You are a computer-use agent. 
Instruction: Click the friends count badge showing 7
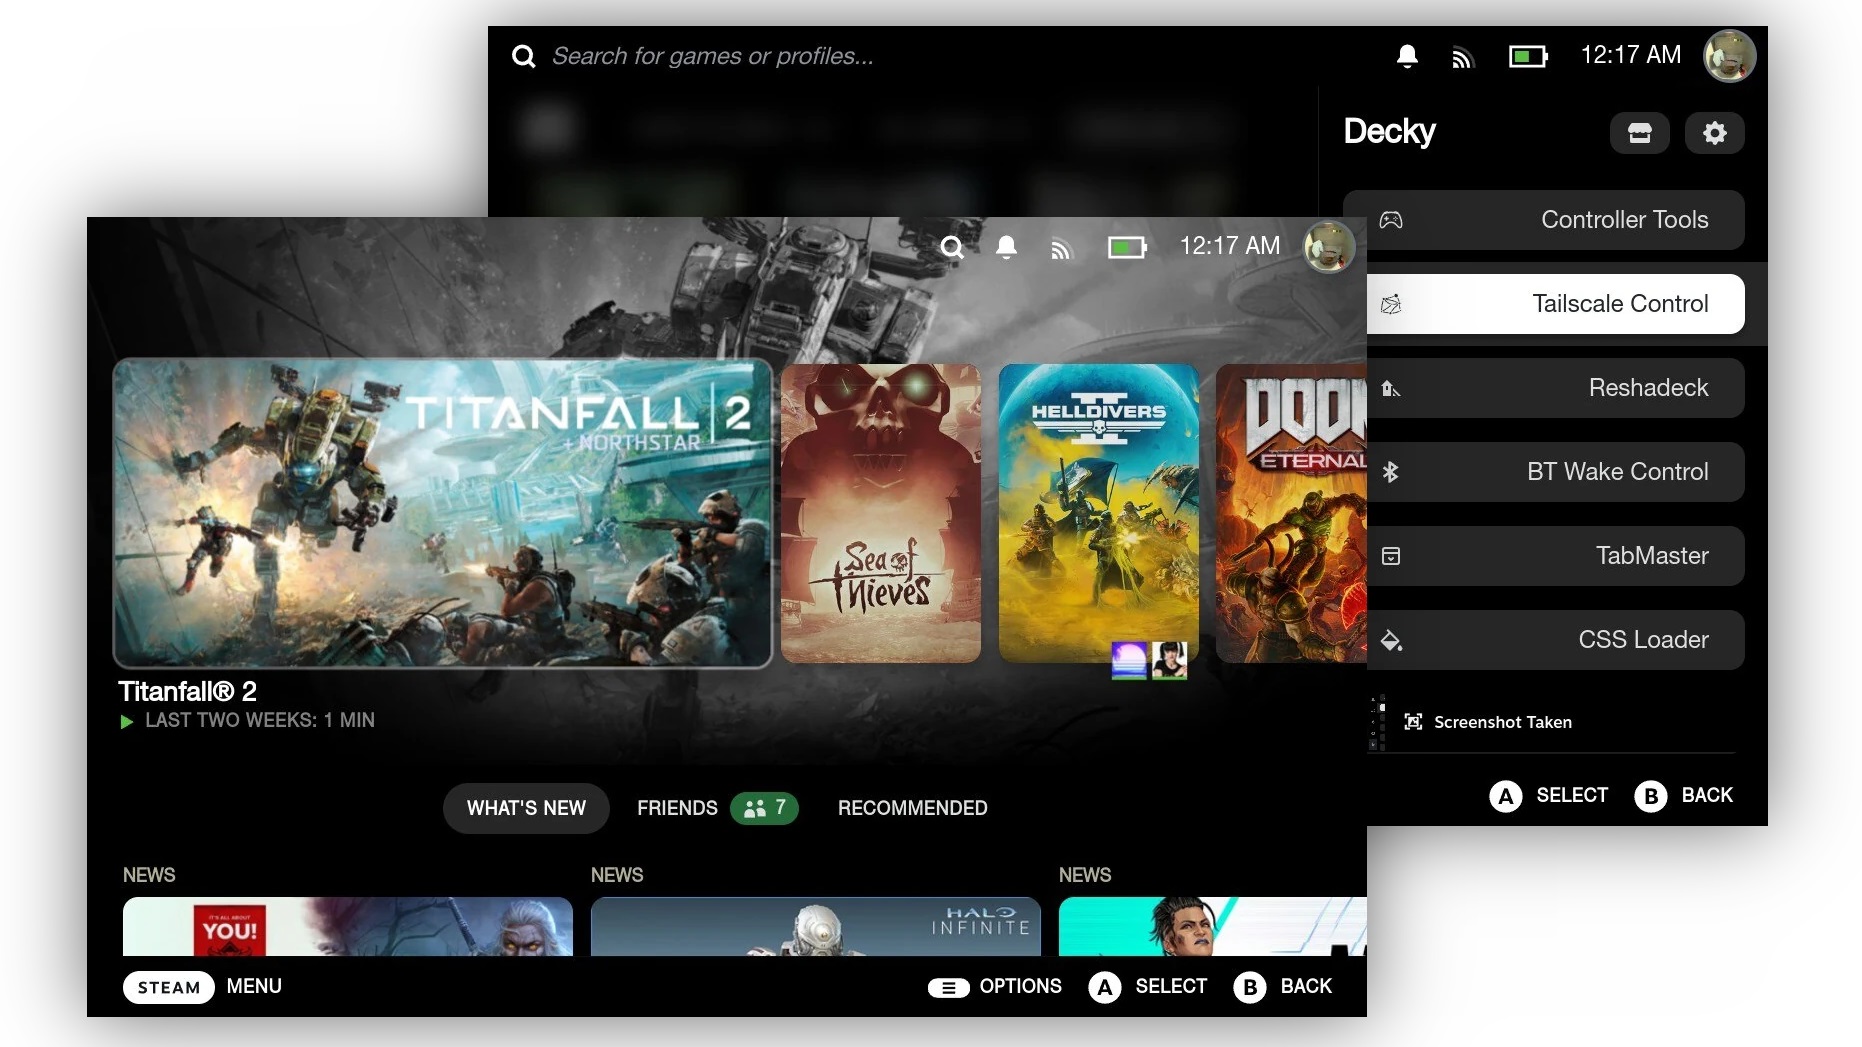(764, 808)
